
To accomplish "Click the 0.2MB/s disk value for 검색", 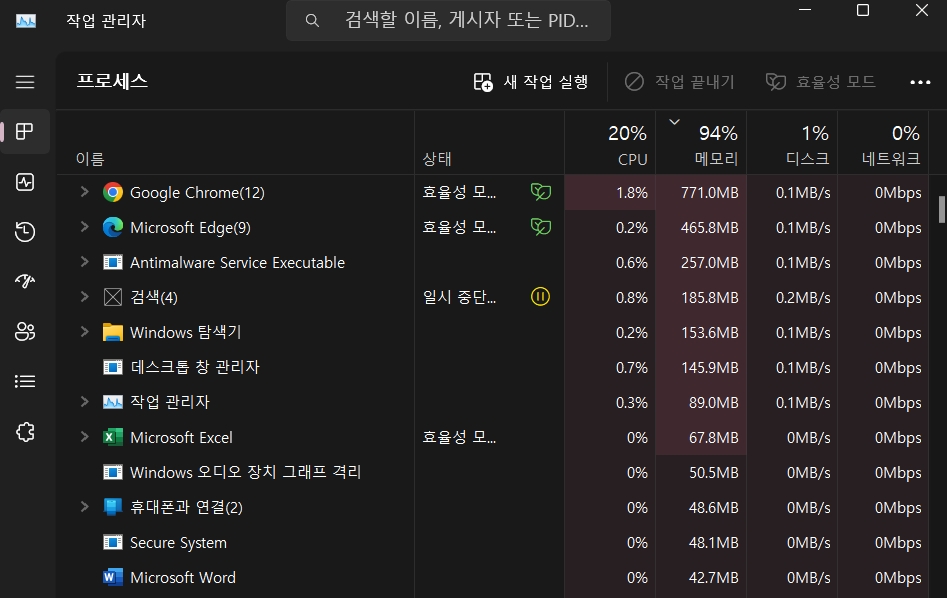I will (x=803, y=298).
